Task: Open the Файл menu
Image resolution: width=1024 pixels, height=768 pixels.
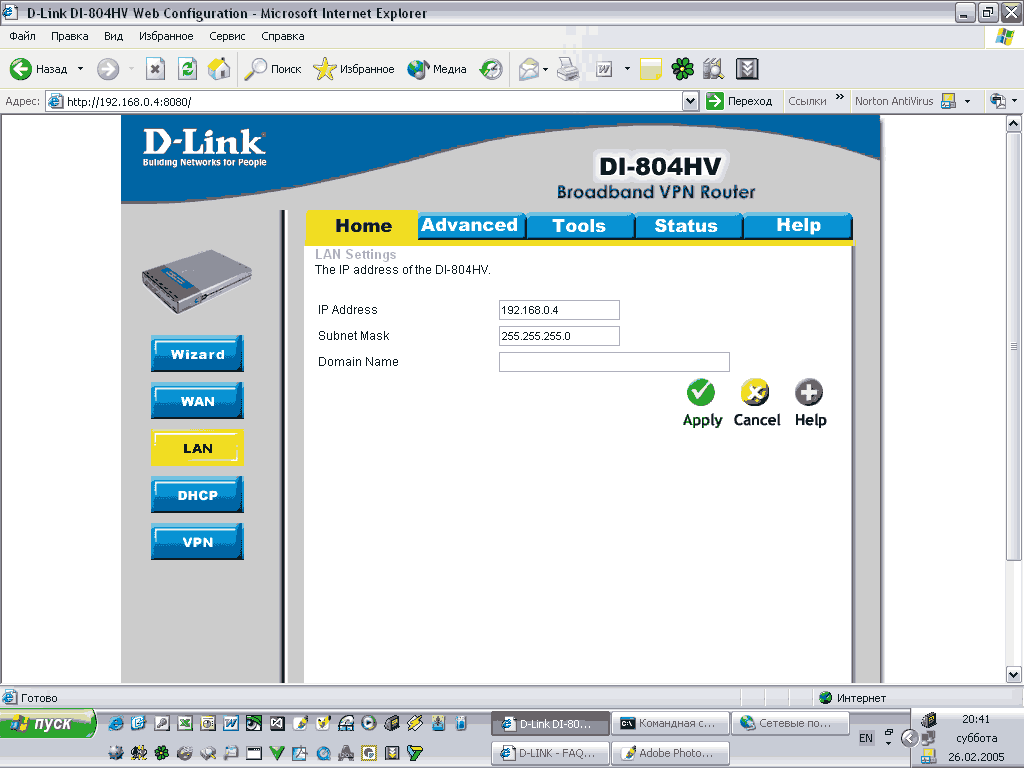Action: coord(22,36)
